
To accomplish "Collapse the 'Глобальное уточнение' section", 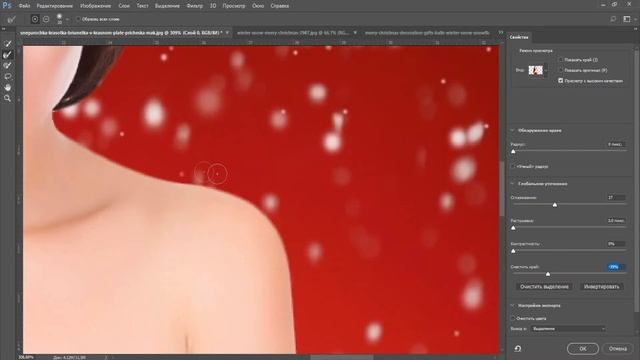I will (513, 184).
